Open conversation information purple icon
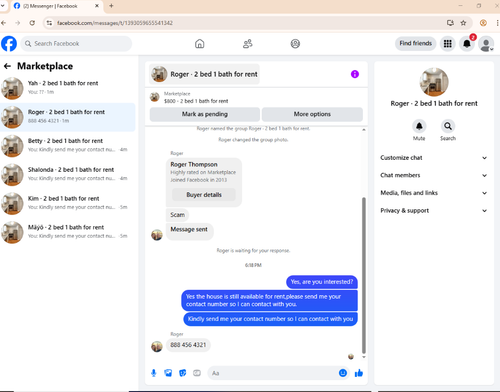This screenshot has height=392, width=500. pos(355,74)
